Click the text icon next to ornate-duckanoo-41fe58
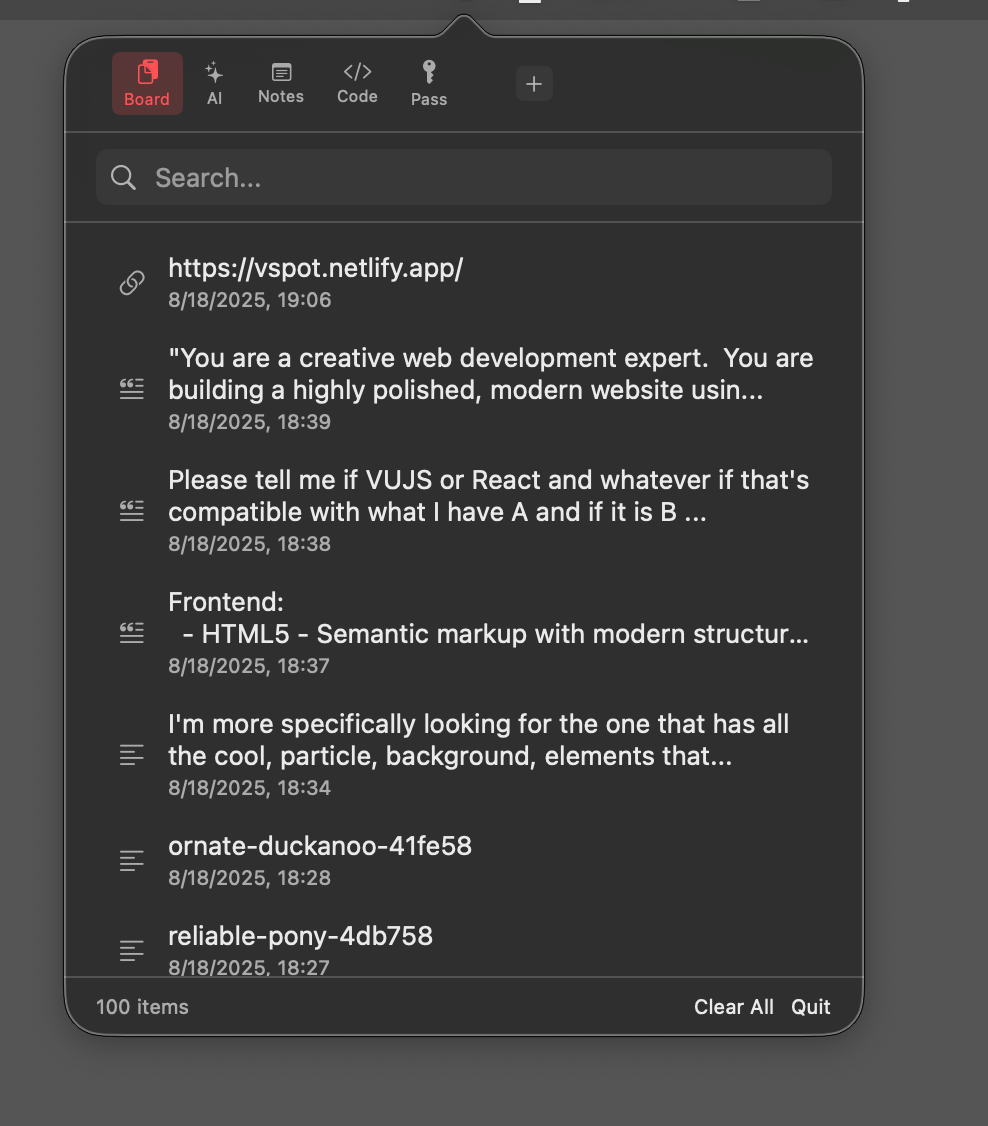The image size is (988, 1126). point(131,860)
